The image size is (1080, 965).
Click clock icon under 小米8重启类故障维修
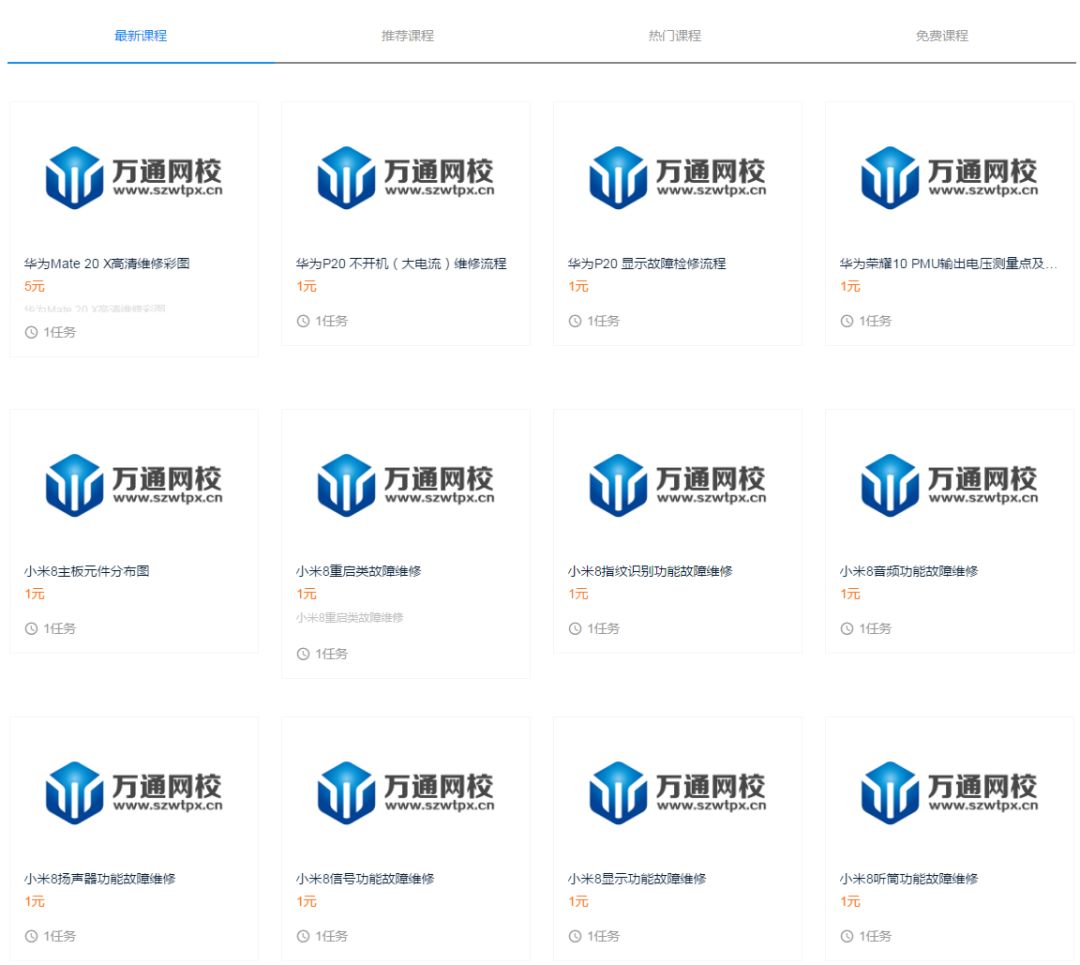303,654
